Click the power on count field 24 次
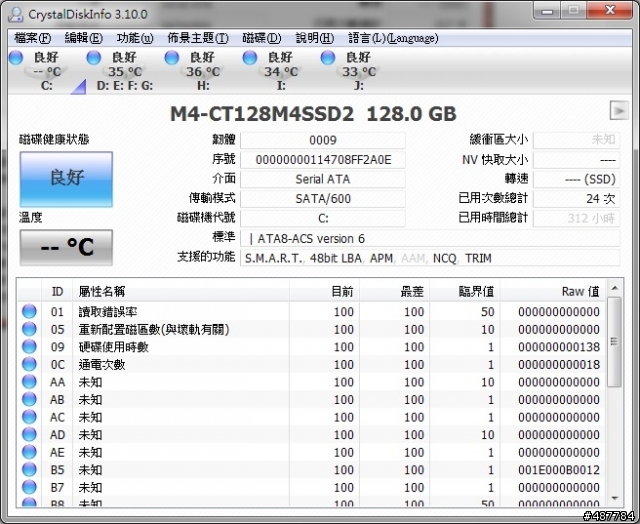This screenshot has width=640, height=524. pos(577,199)
